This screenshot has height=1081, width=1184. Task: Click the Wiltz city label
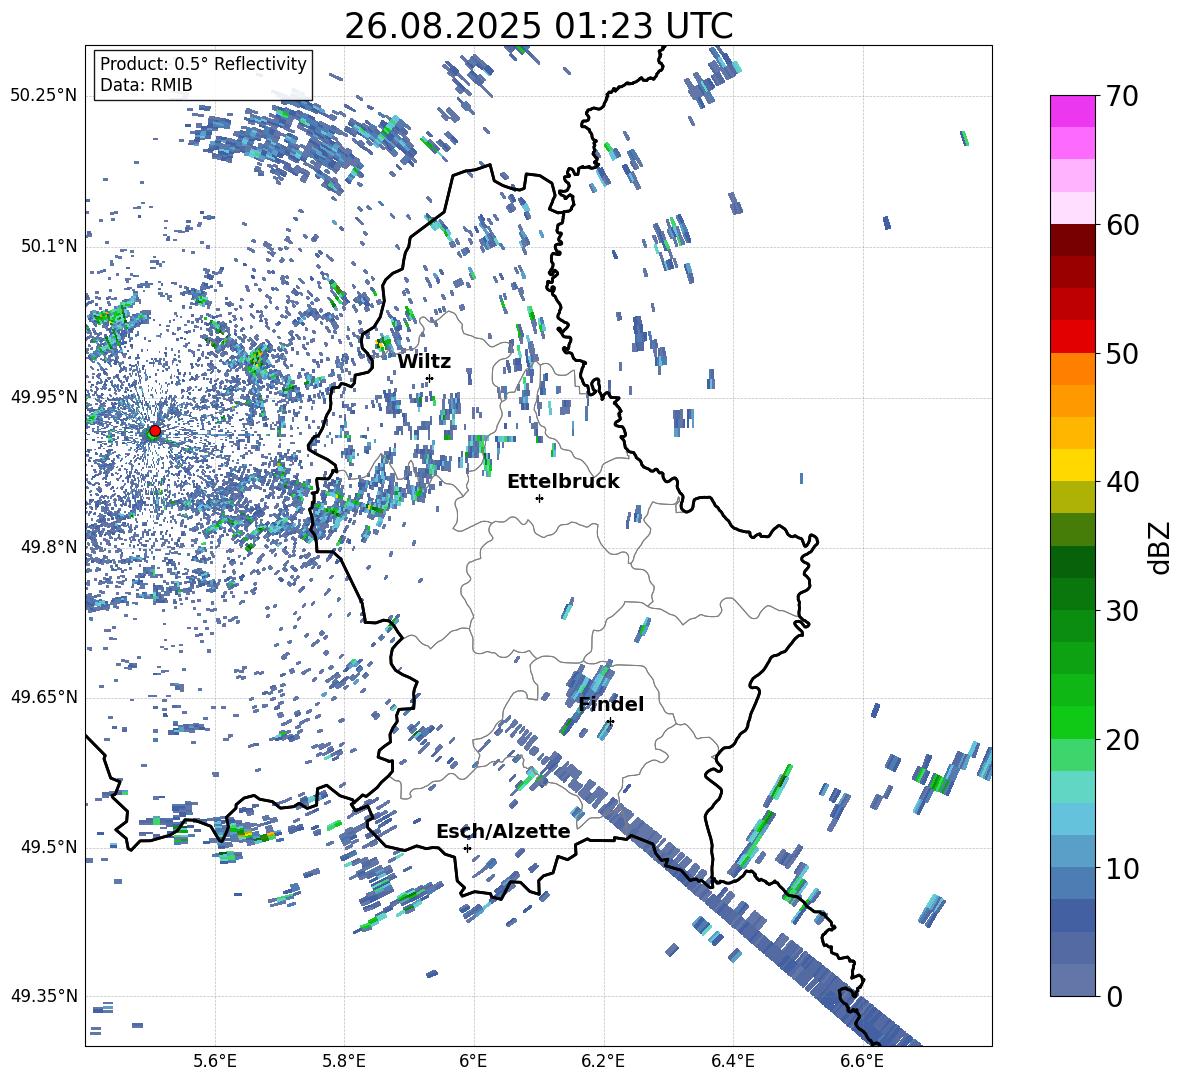coord(424,362)
